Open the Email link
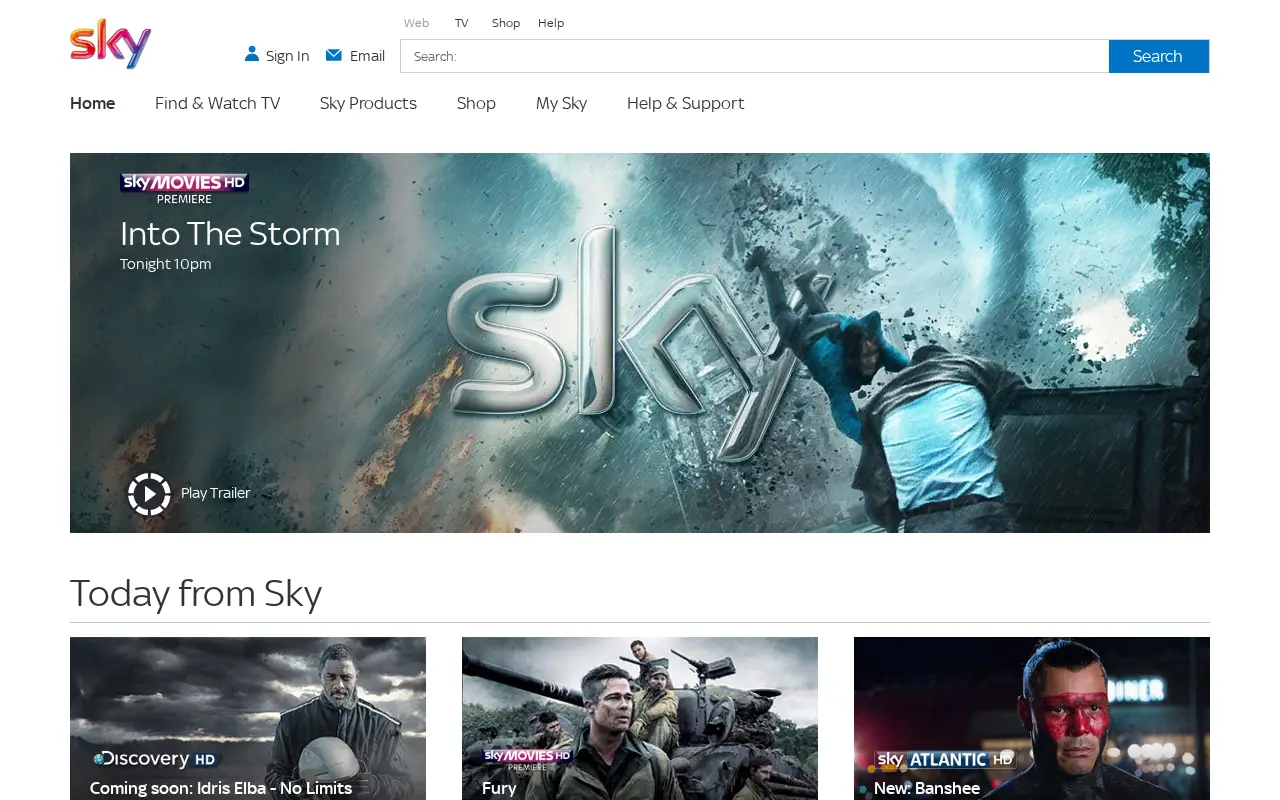This screenshot has width=1280, height=800. [x=367, y=56]
